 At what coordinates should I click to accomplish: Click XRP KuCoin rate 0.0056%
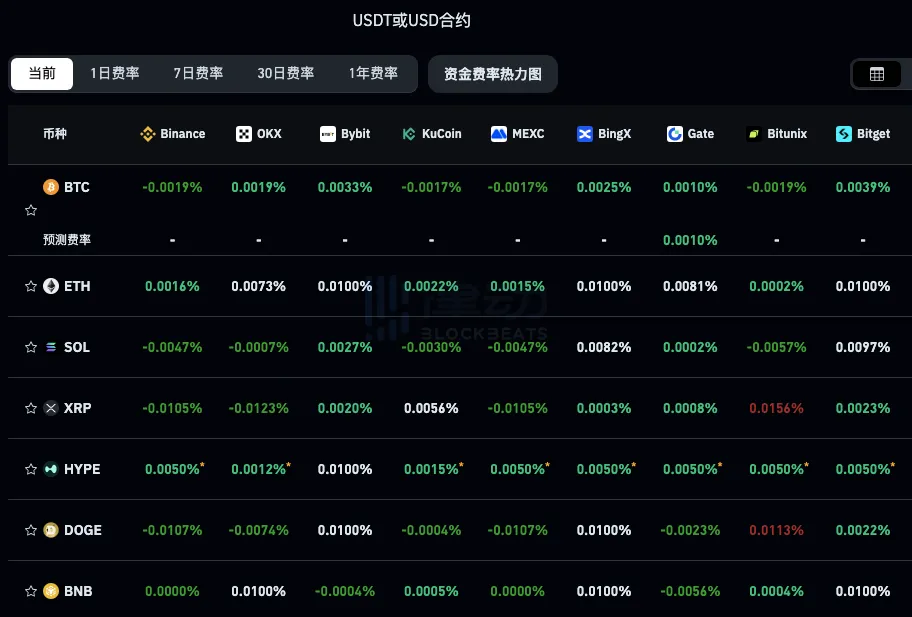coord(431,408)
